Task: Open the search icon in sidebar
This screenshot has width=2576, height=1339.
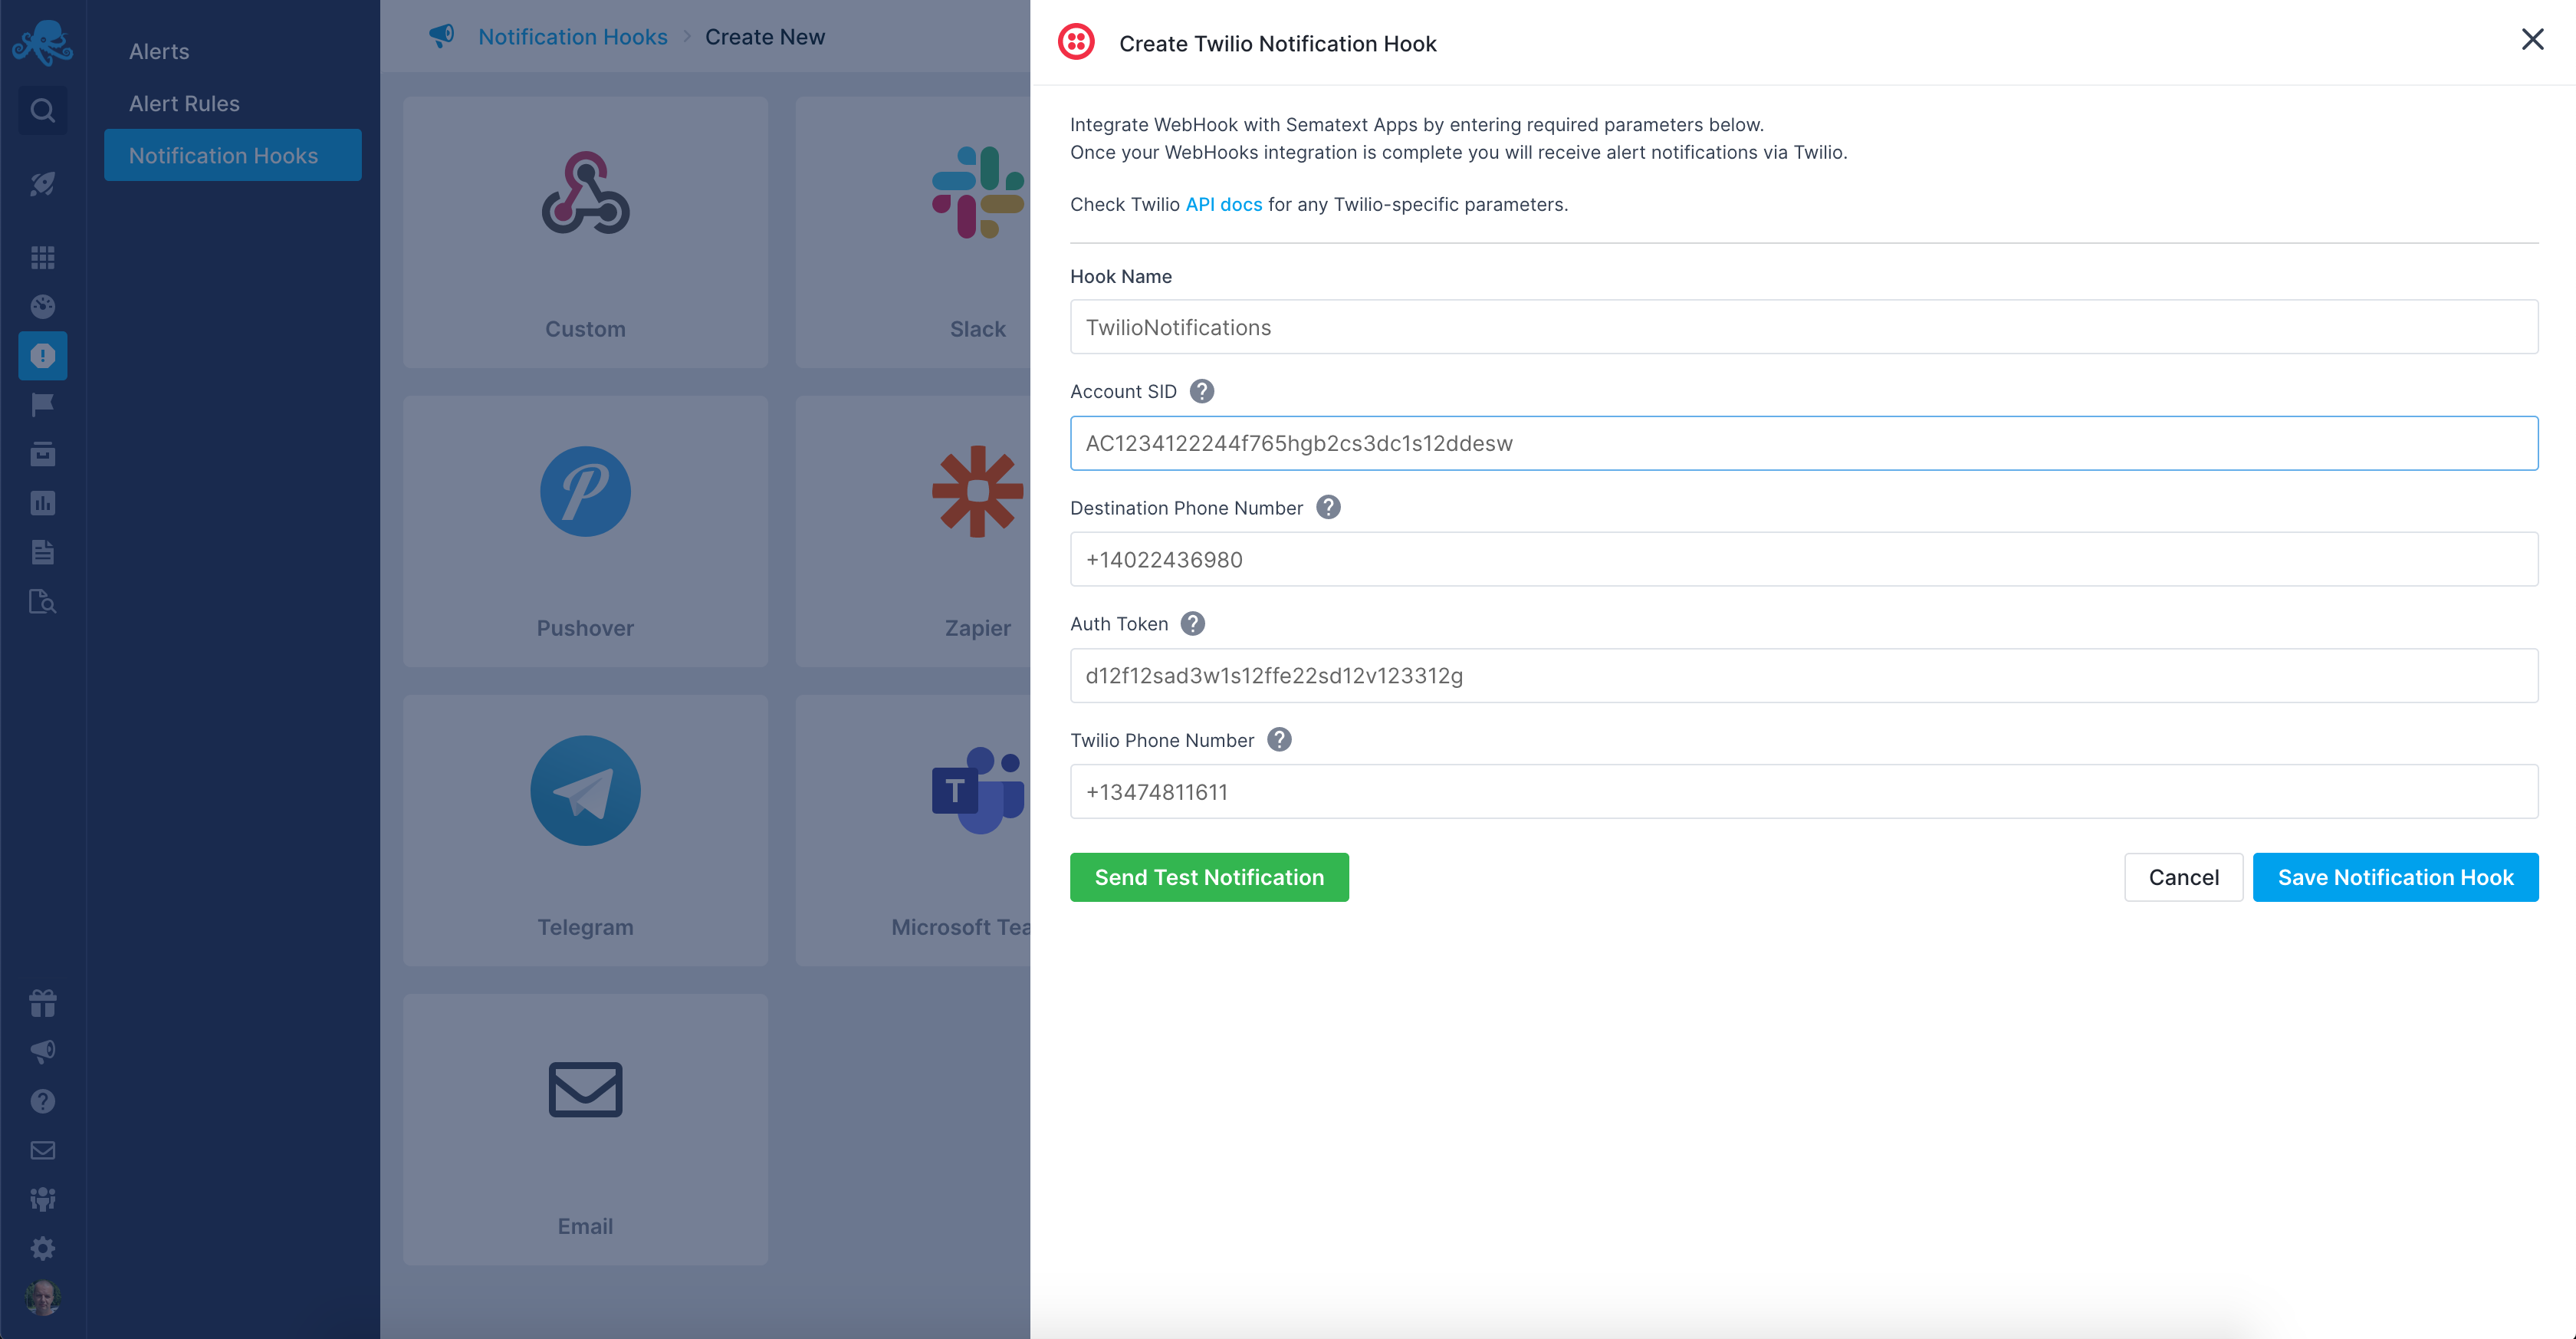Action: tap(42, 110)
